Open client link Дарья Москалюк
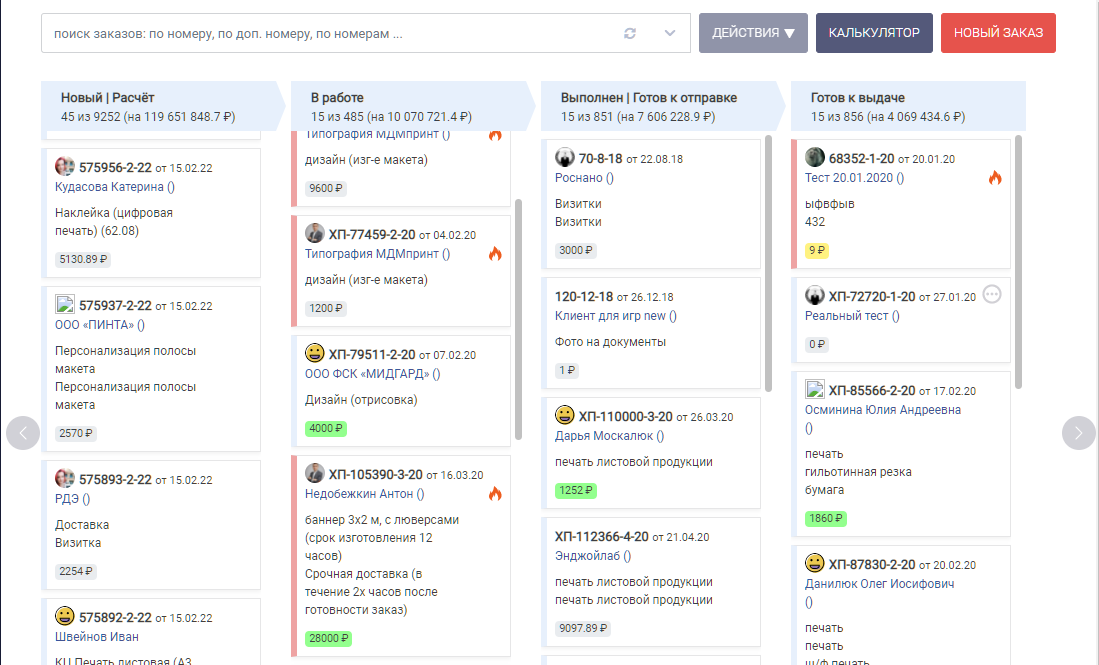The width and height of the screenshot is (1099, 665). (609, 436)
